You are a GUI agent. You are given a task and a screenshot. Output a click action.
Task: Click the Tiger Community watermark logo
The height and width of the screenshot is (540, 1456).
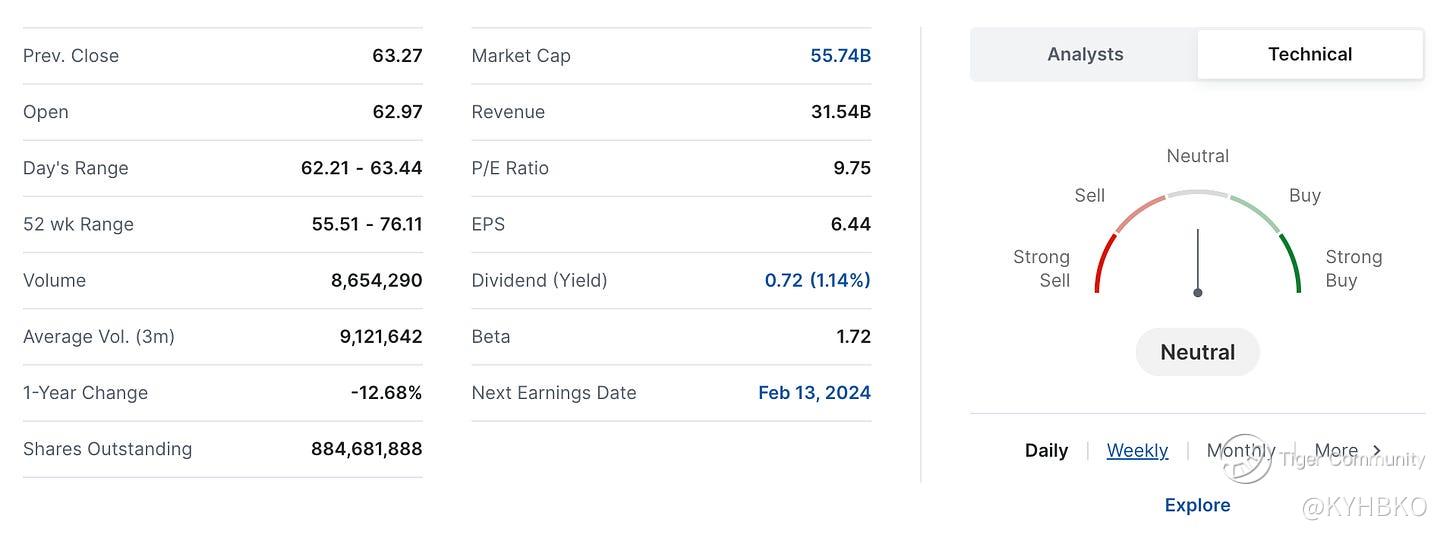[x=1247, y=459]
